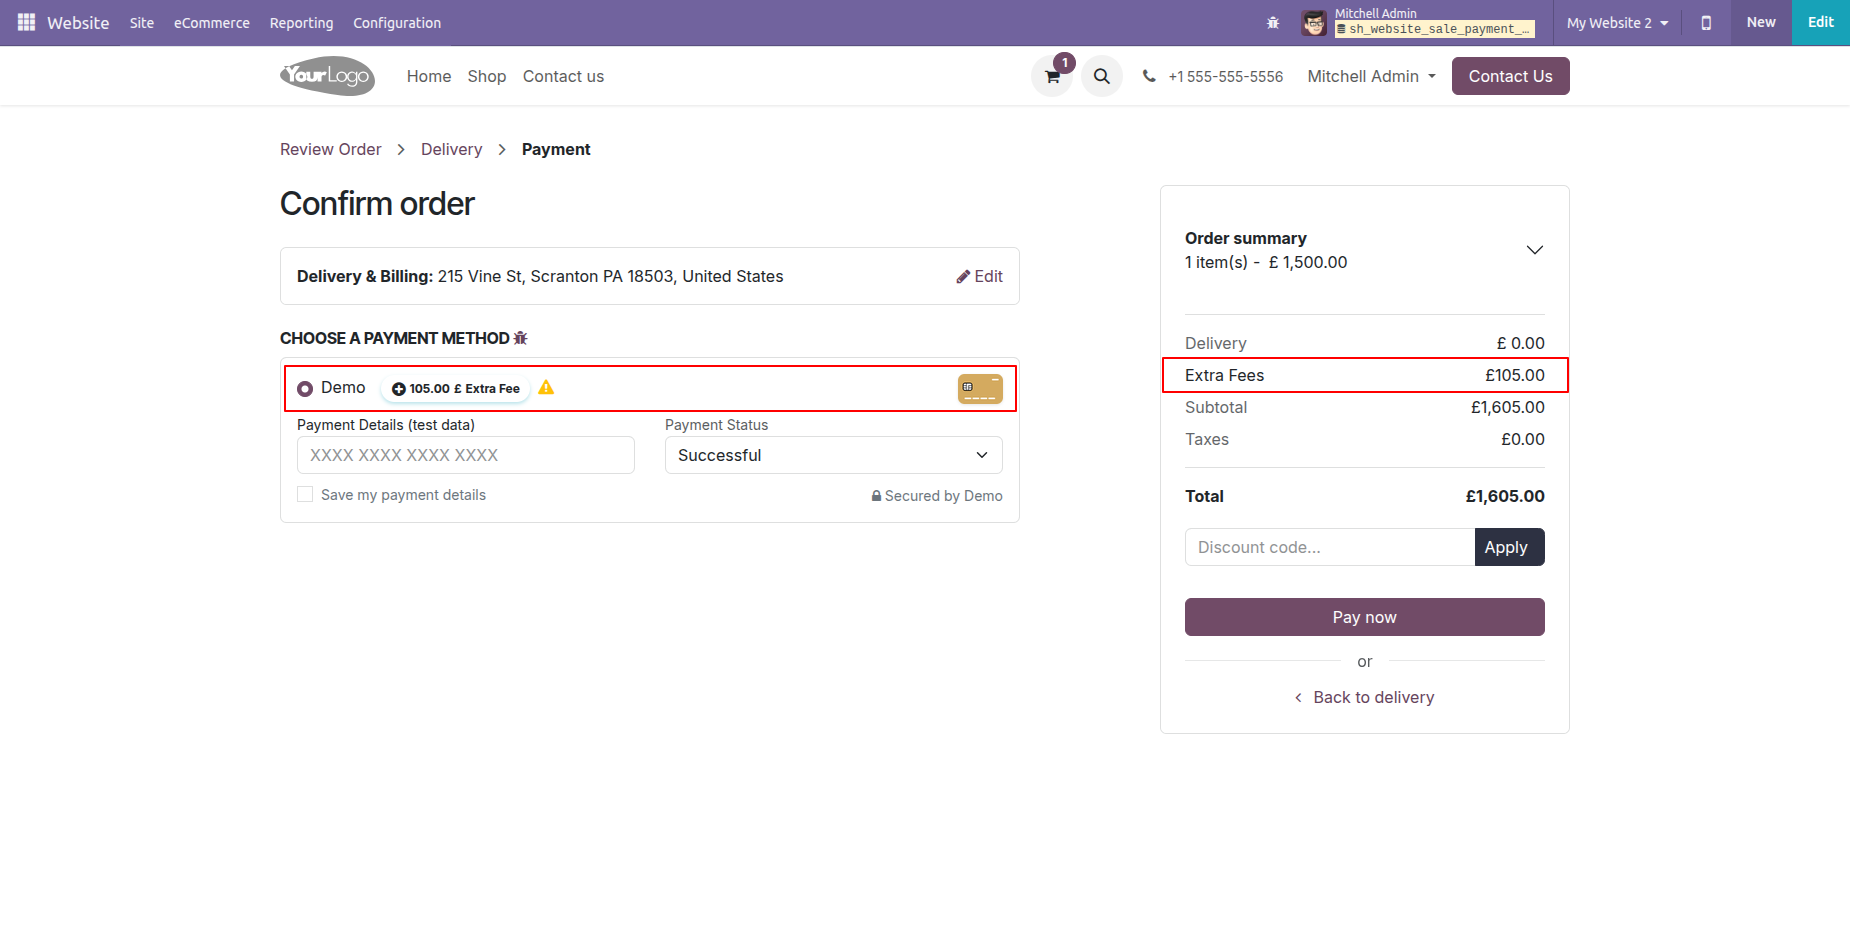The height and width of the screenshot is (932, 1850).
Task: Open the Mitchell Admin user dropdown
Action: 1371,77
